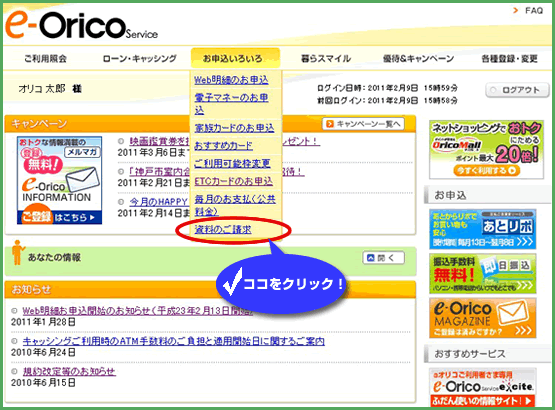Image resolution: width=555 pixels, height=410 pixels.
Task: Click the 振込手数料無料 即日振込 banner
Action: pyautogui.click(x=483, y=273)
